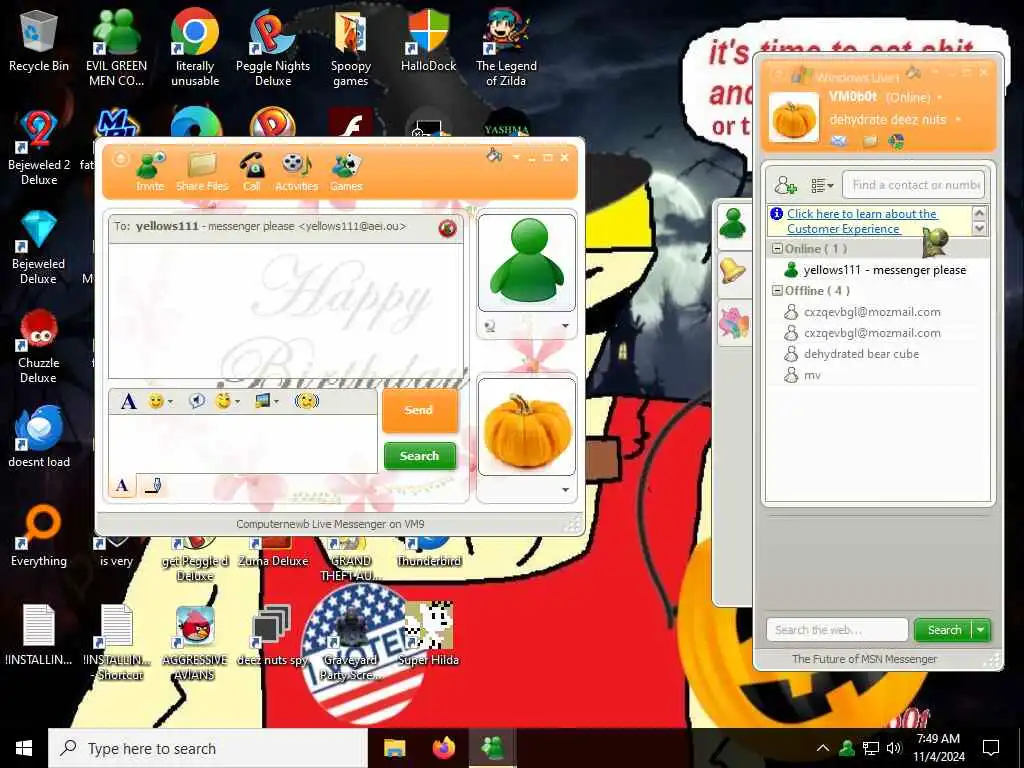The height and width of the screenshot is (768, 1024).
Task: Click the webcam icon under contact picture
Action: [x=490, y=326]
